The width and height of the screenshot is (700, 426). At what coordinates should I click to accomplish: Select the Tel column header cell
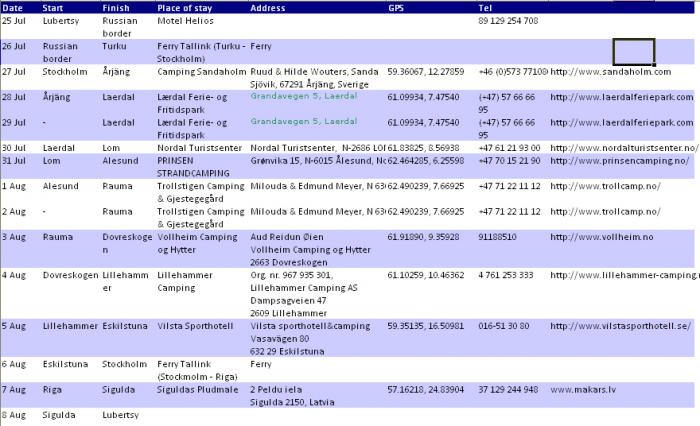point(485,8)
